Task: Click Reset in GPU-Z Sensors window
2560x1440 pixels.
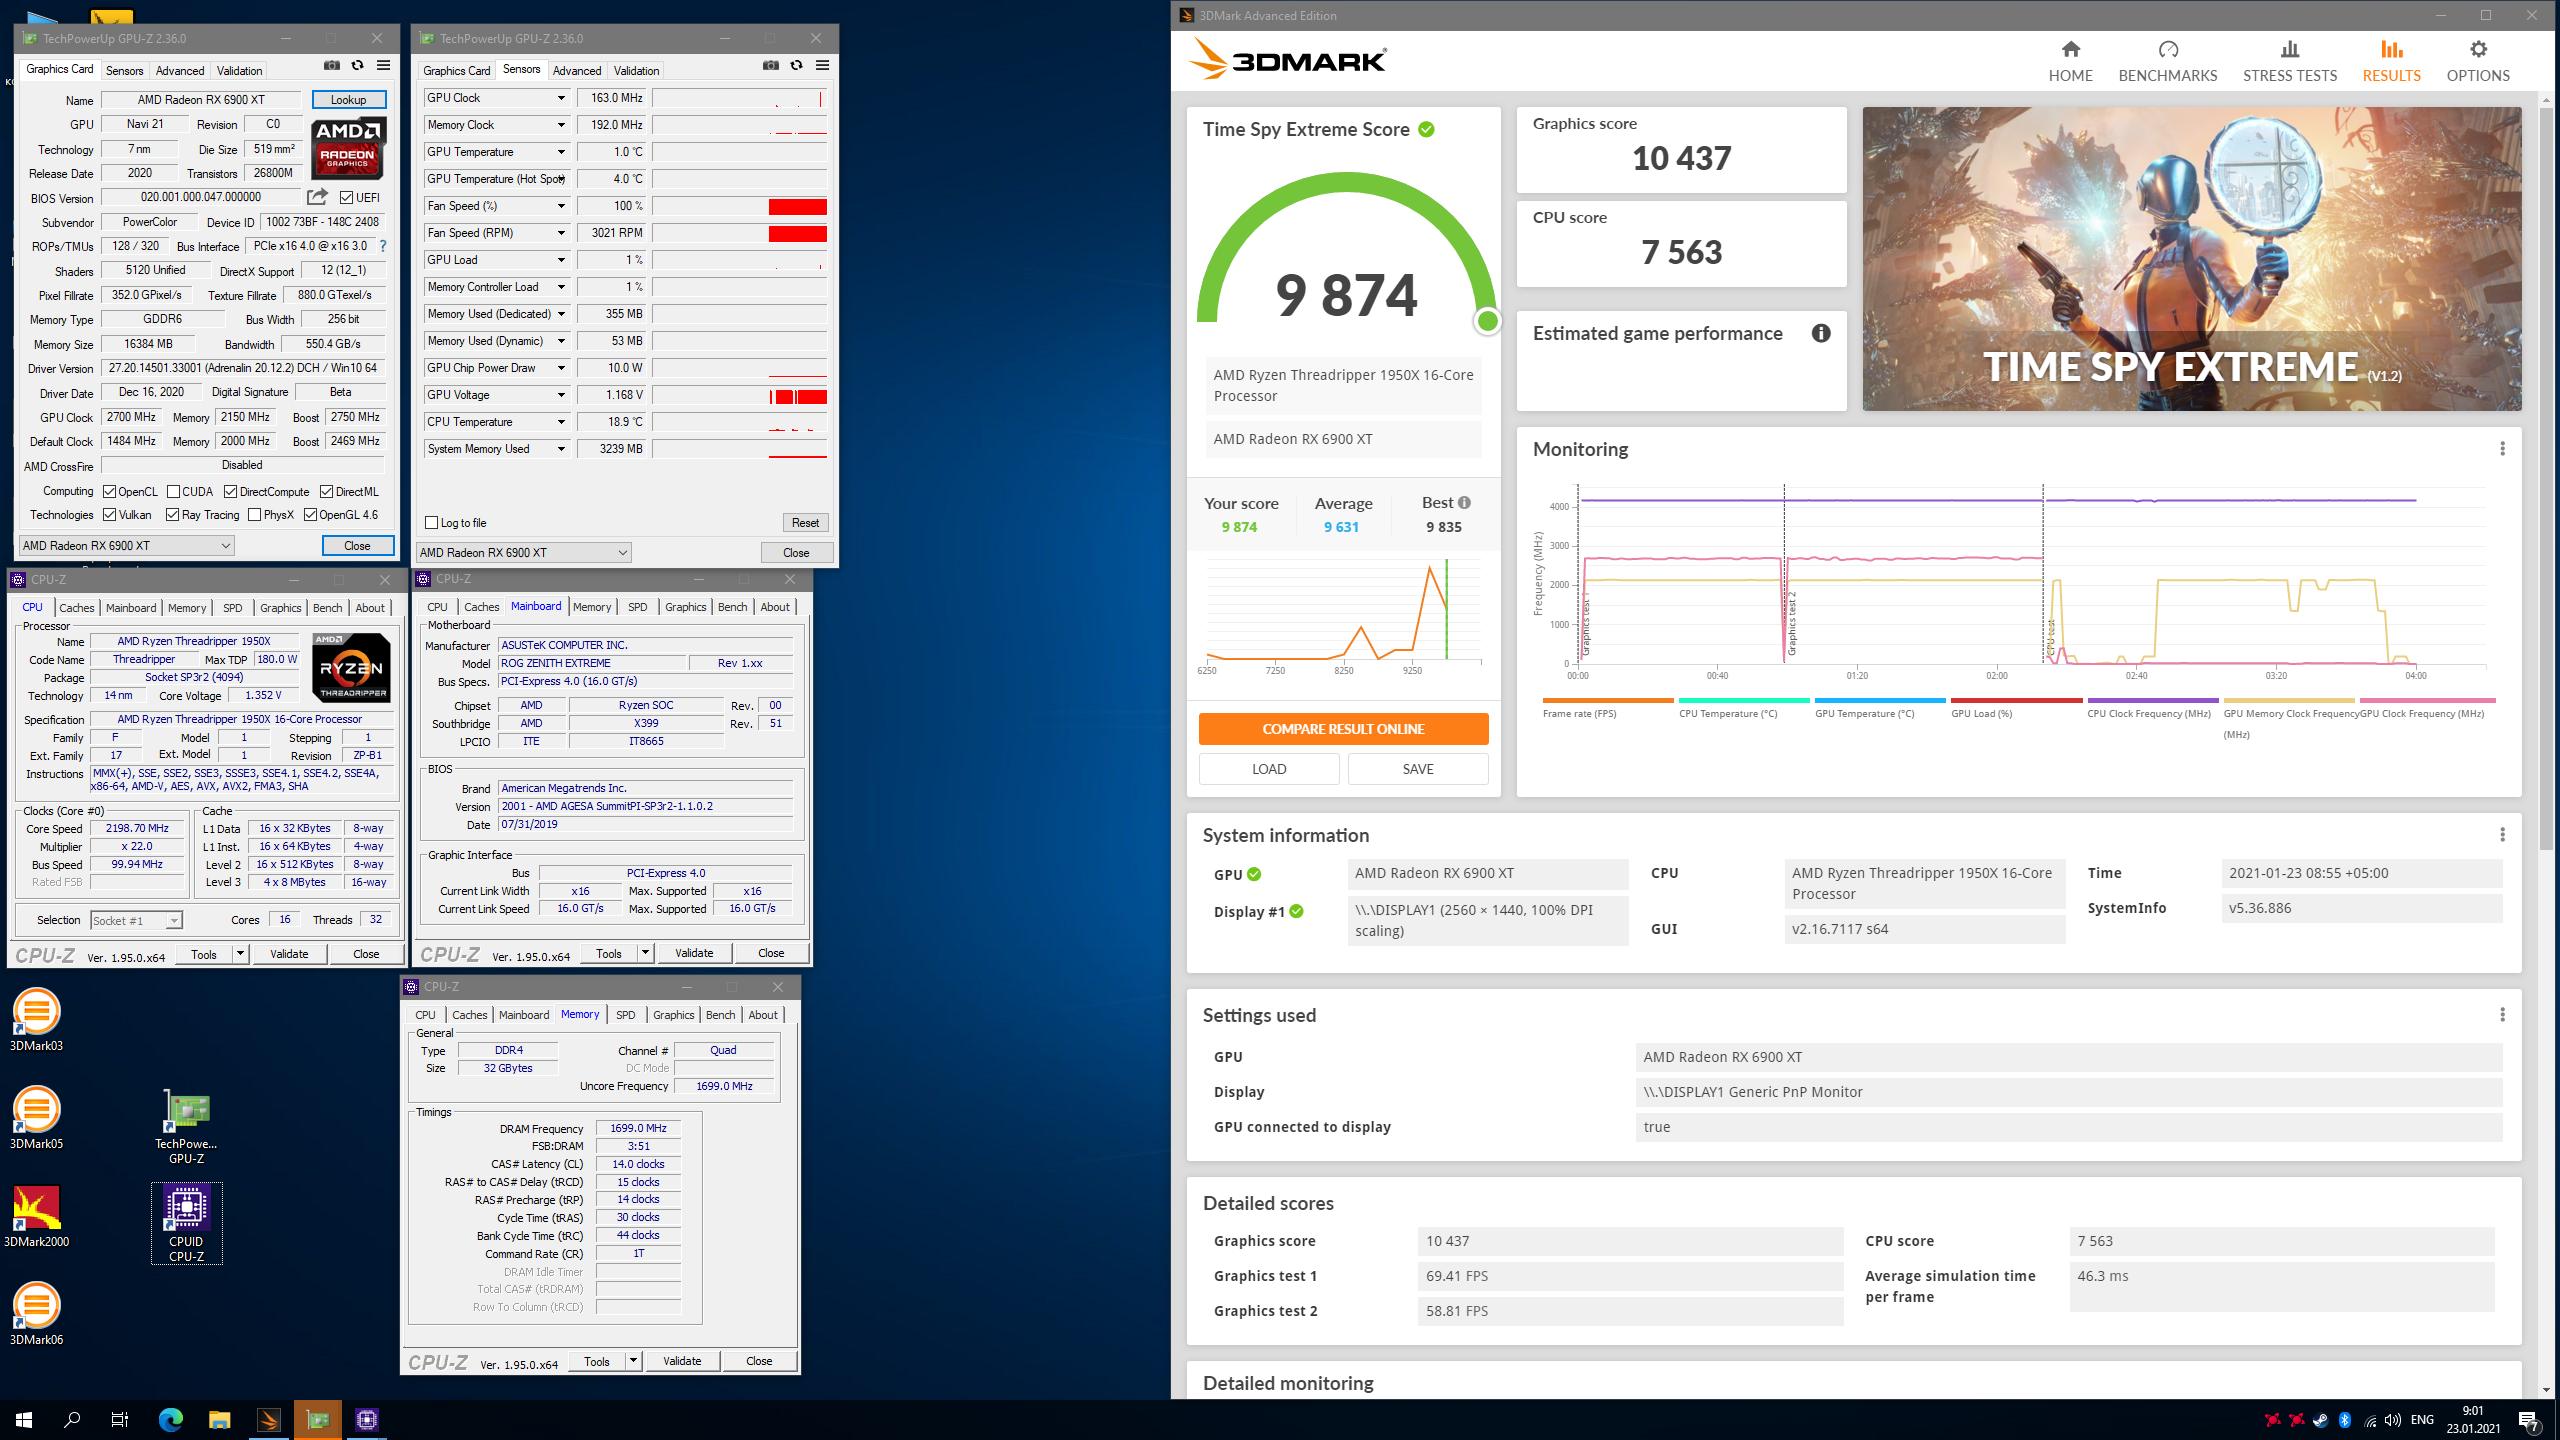Action: (x=805, y=523)
